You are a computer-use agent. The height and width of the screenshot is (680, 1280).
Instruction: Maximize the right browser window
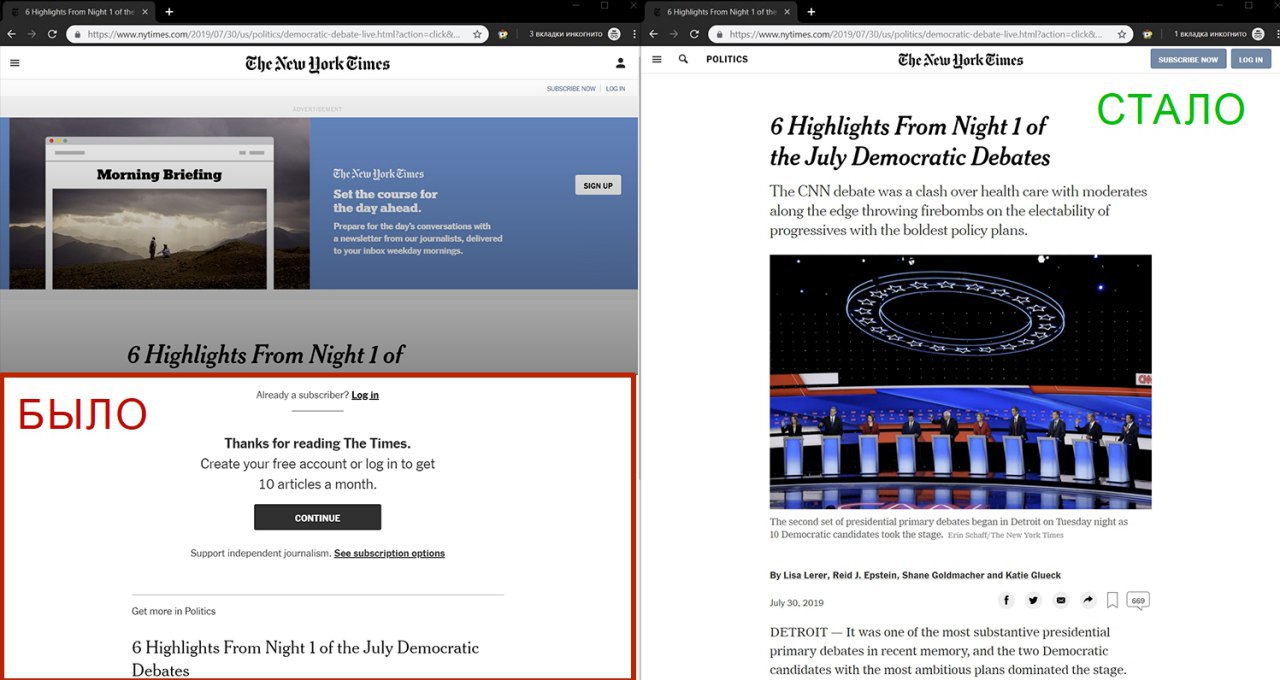click(x=1247, y=5)
